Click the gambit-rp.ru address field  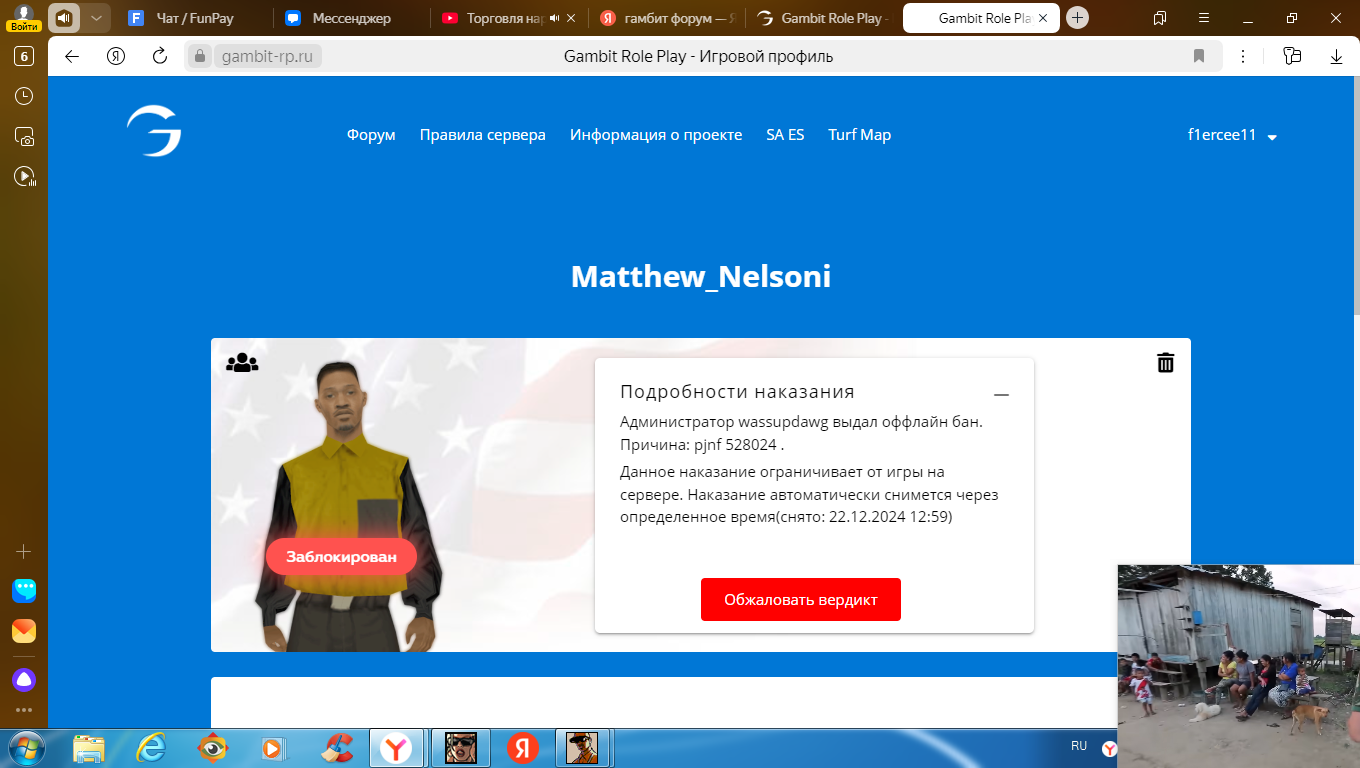pos(267,57)
